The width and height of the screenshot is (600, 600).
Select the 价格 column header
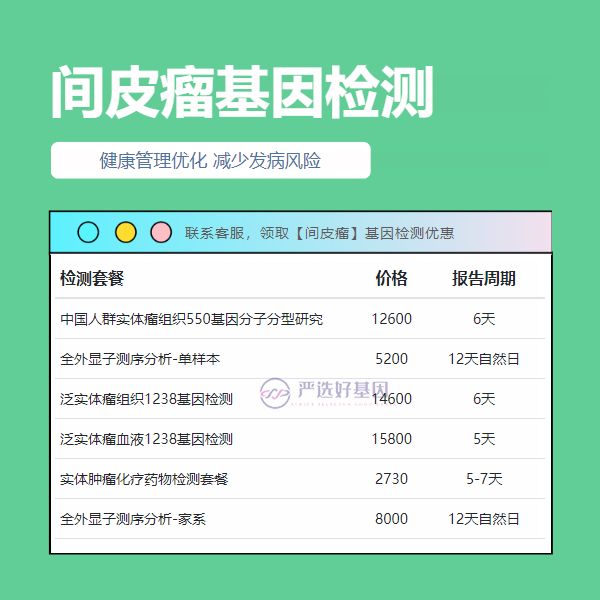(391, 278)
